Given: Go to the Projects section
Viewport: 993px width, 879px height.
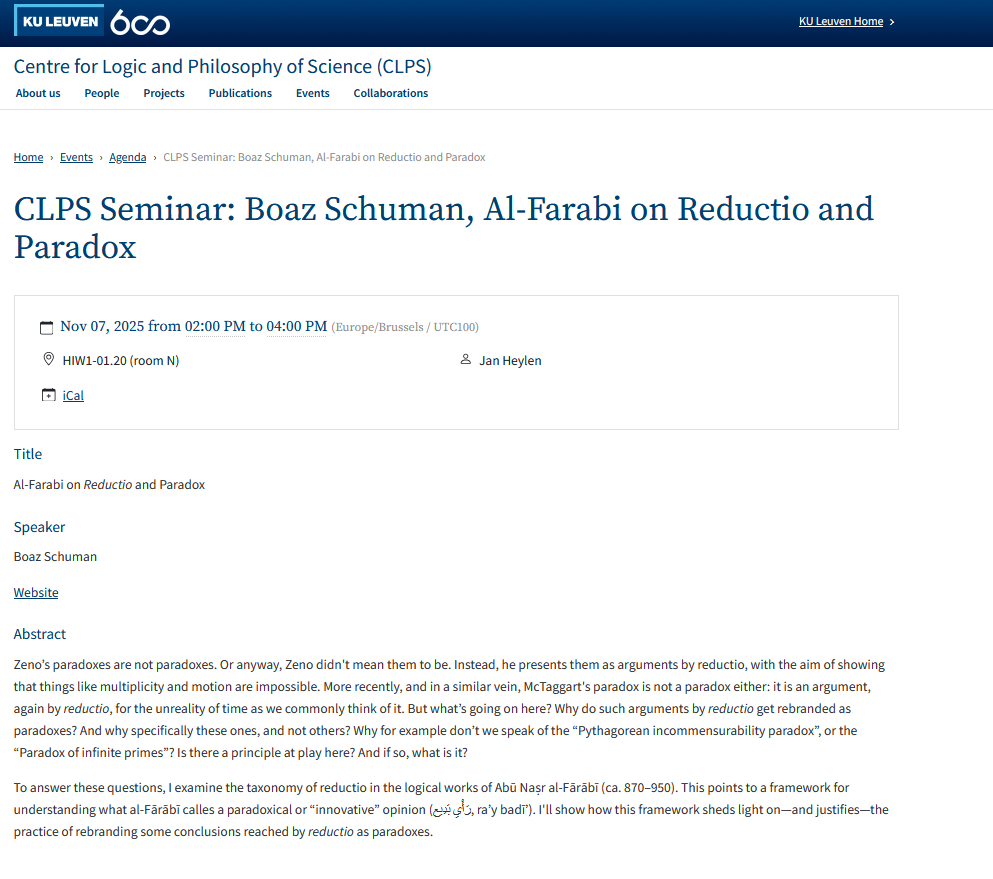Looking at the screenshot, I should (164, 93).
